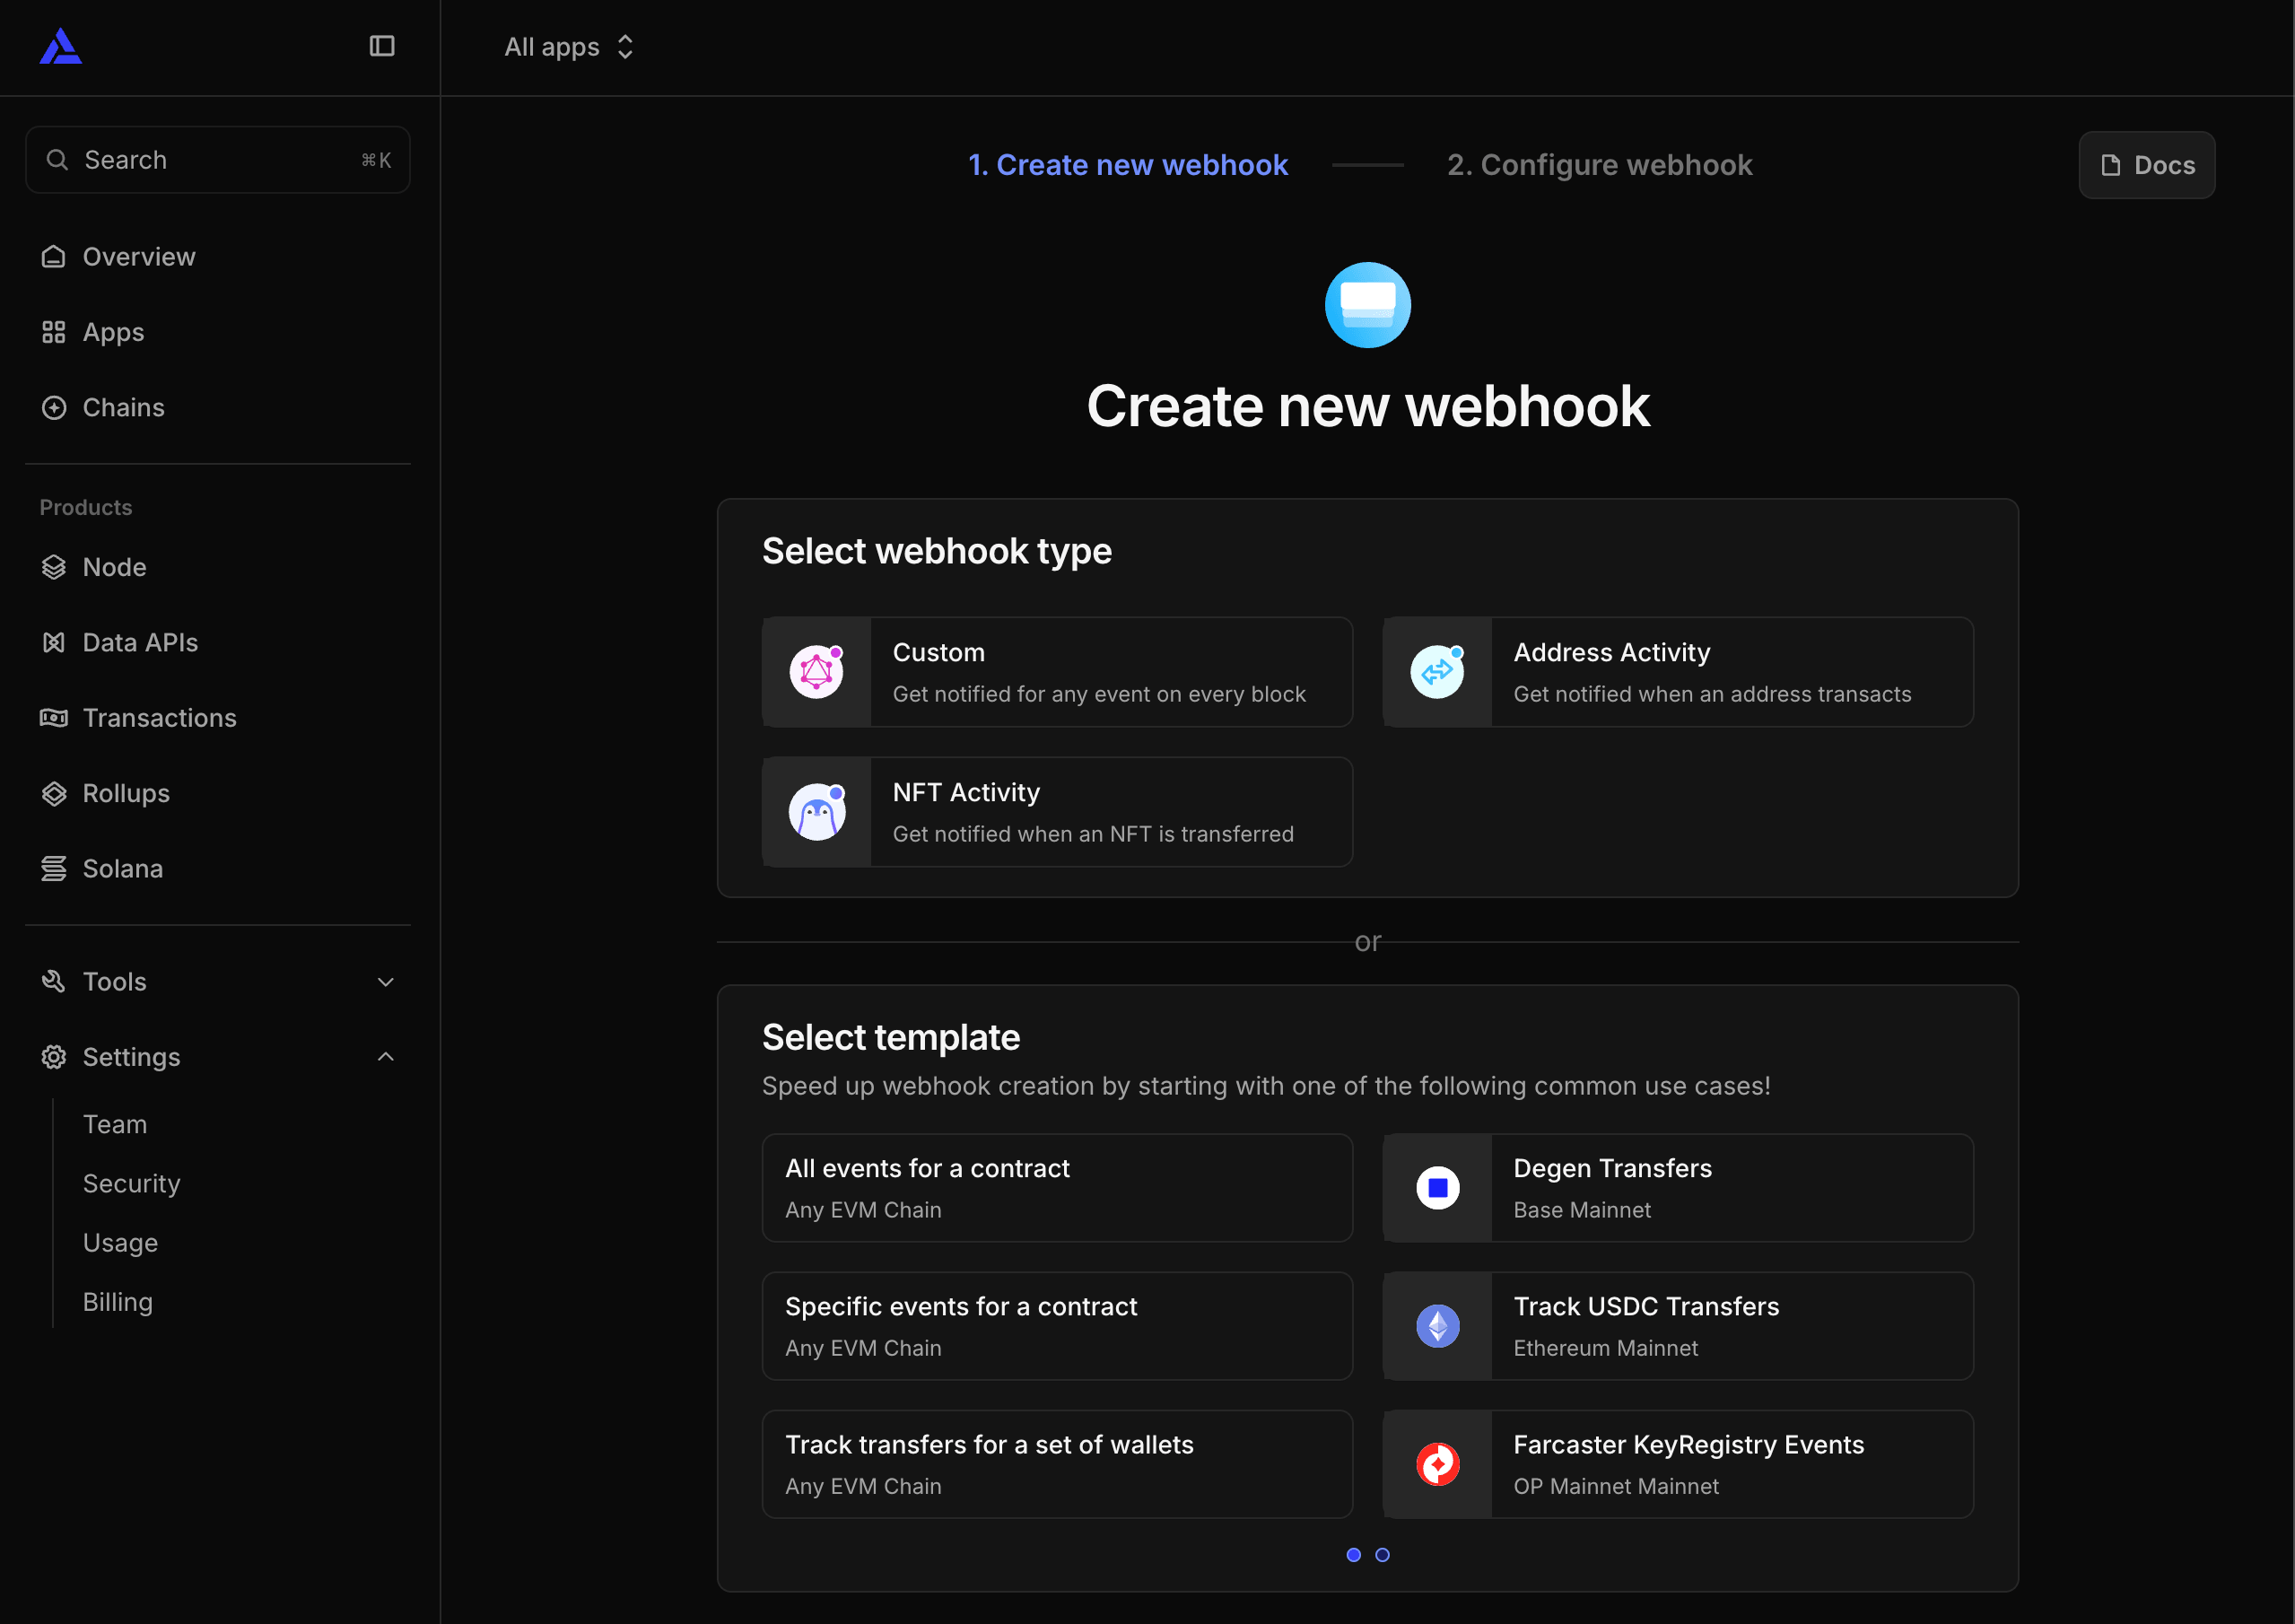This screenshot has height=1624, width=2295.
Task: Click the Degen Transfers Base icon
Action: [1438, 1188]
